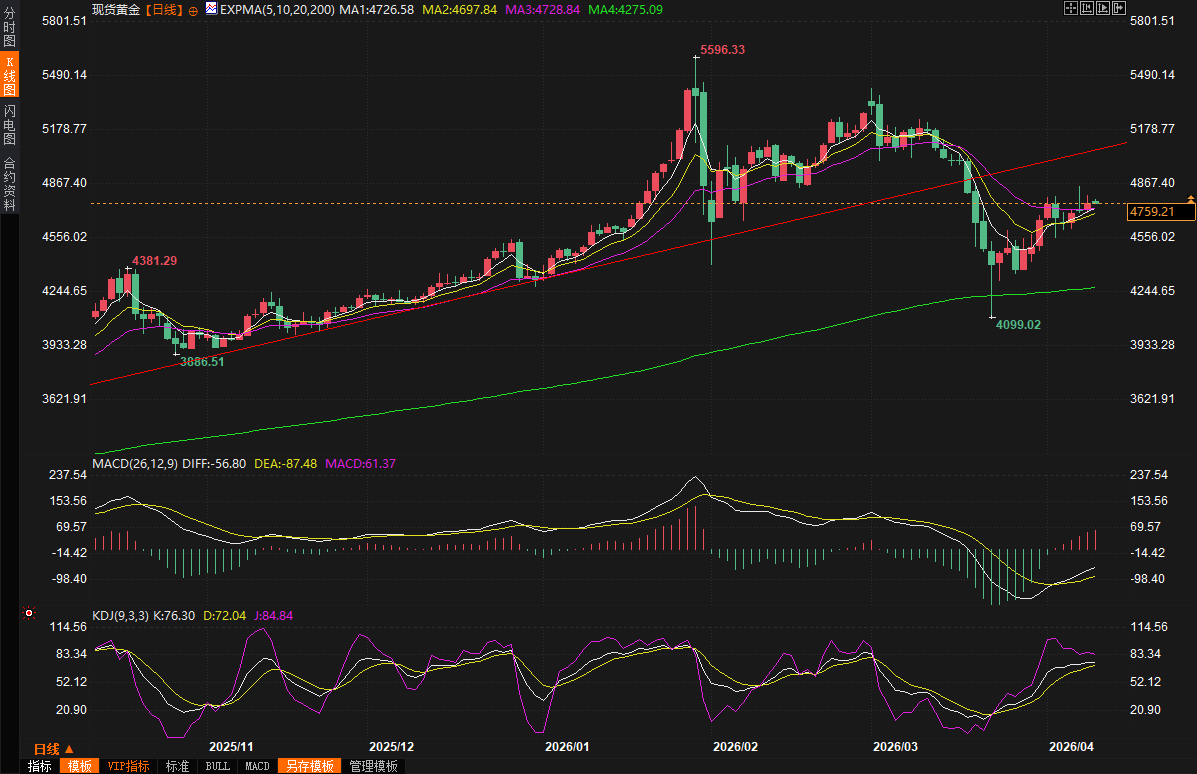Screen dimensions: 1197x774
Task: Click the orange price alert marker at right edge
Action: pos(1191,200)
